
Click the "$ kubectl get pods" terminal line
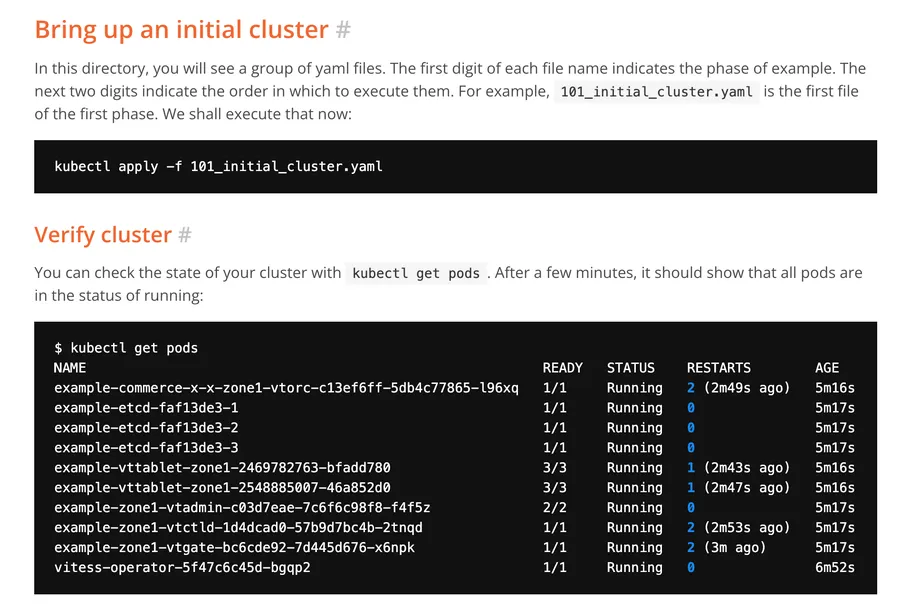126,348
